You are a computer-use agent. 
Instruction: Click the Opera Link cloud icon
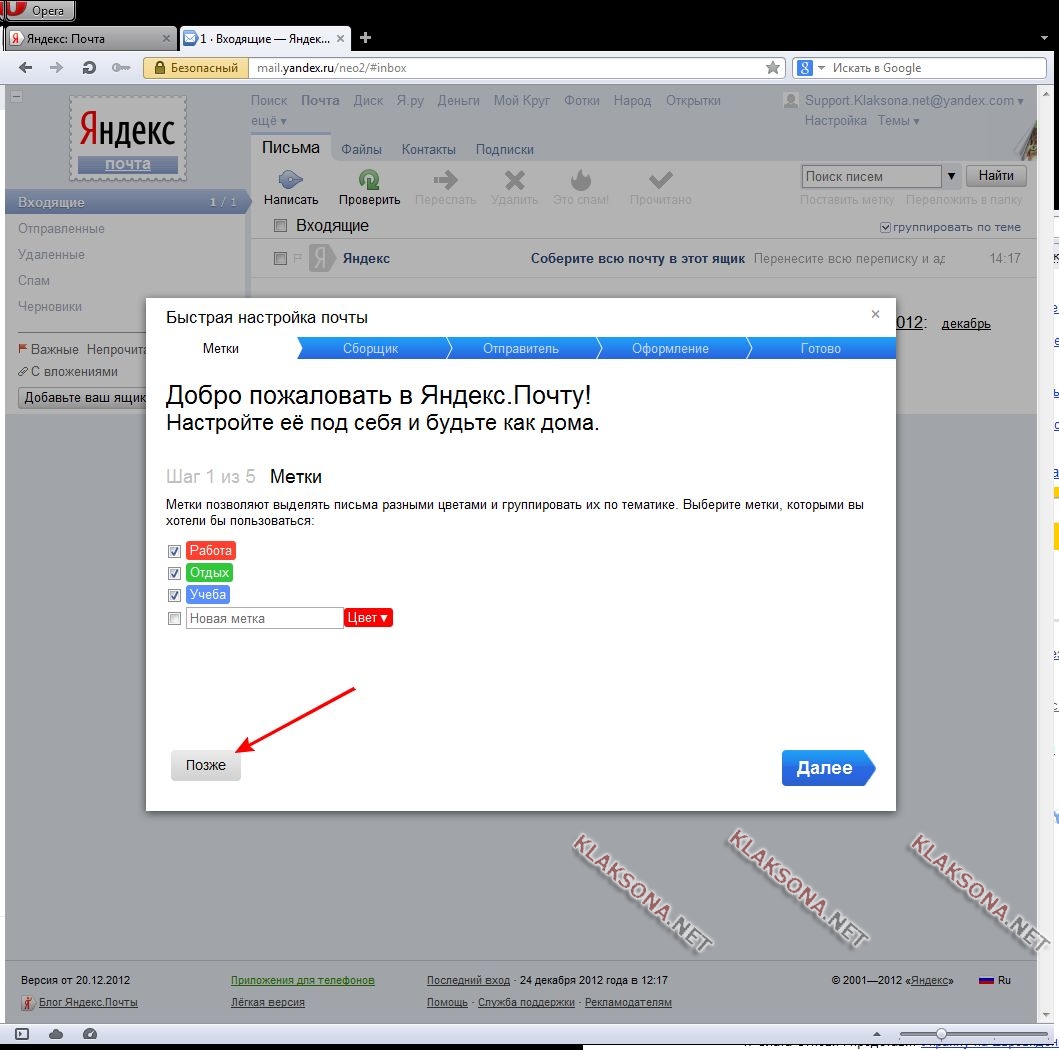(x=56, y=1034)
